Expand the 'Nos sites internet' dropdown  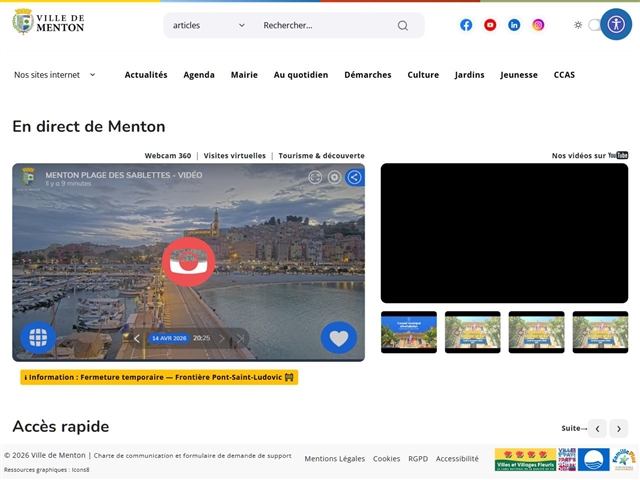(x=55, y=75)
